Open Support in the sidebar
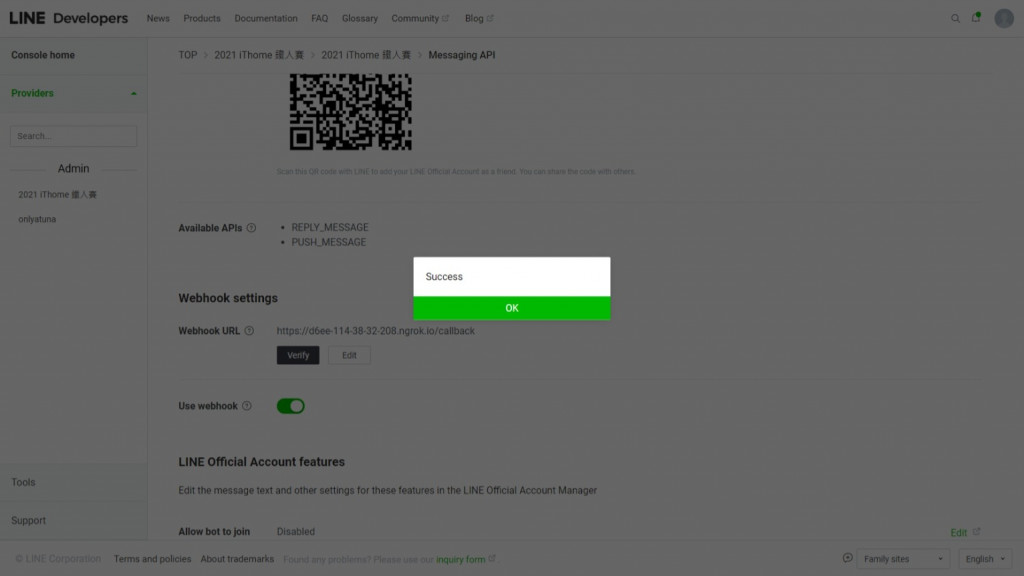The width and height of the screenshot is (1024, 576). pos(28,520)
